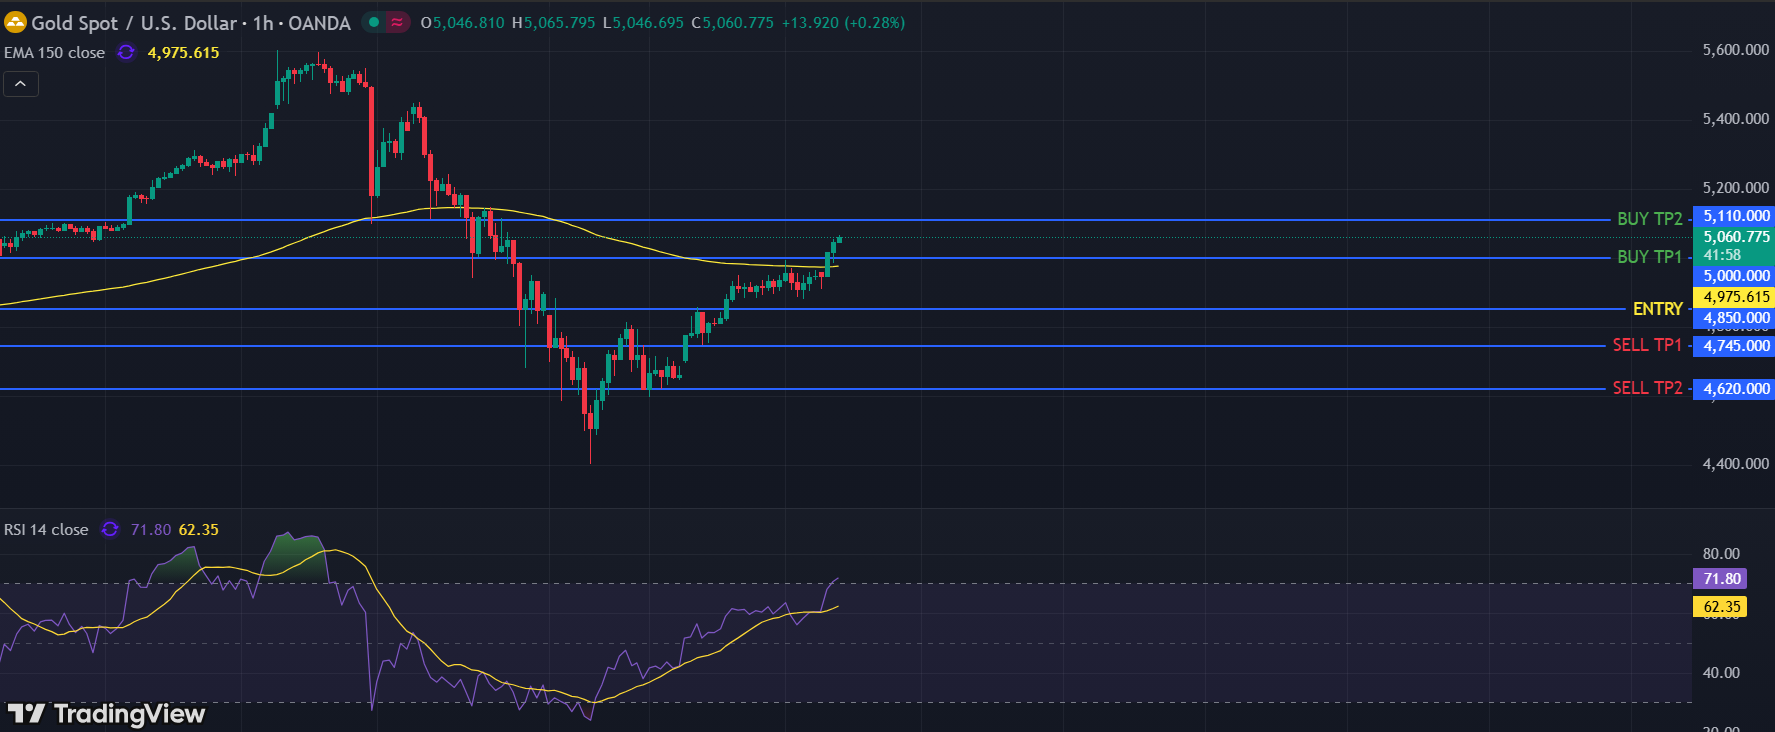Click the yellow EMA 4,975.615 price tag

pyautogui.click(x=1735, y=297)
